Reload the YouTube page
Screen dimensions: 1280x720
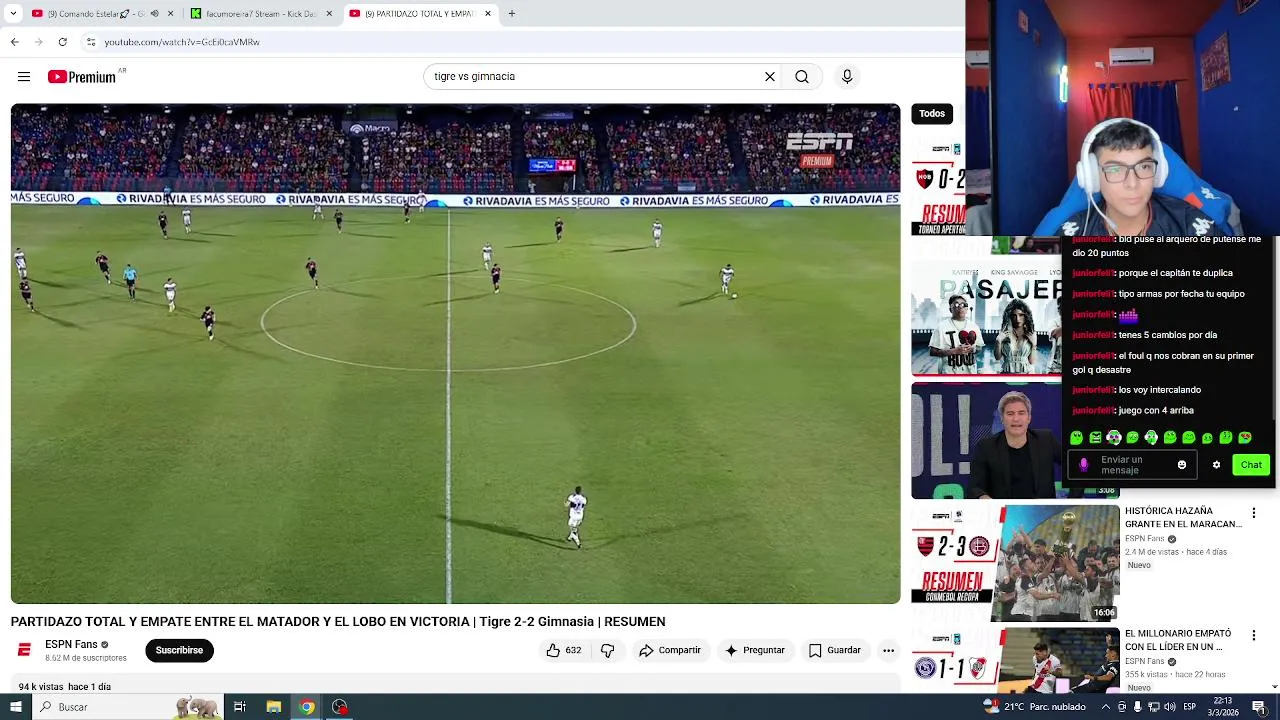pos(62,42)
